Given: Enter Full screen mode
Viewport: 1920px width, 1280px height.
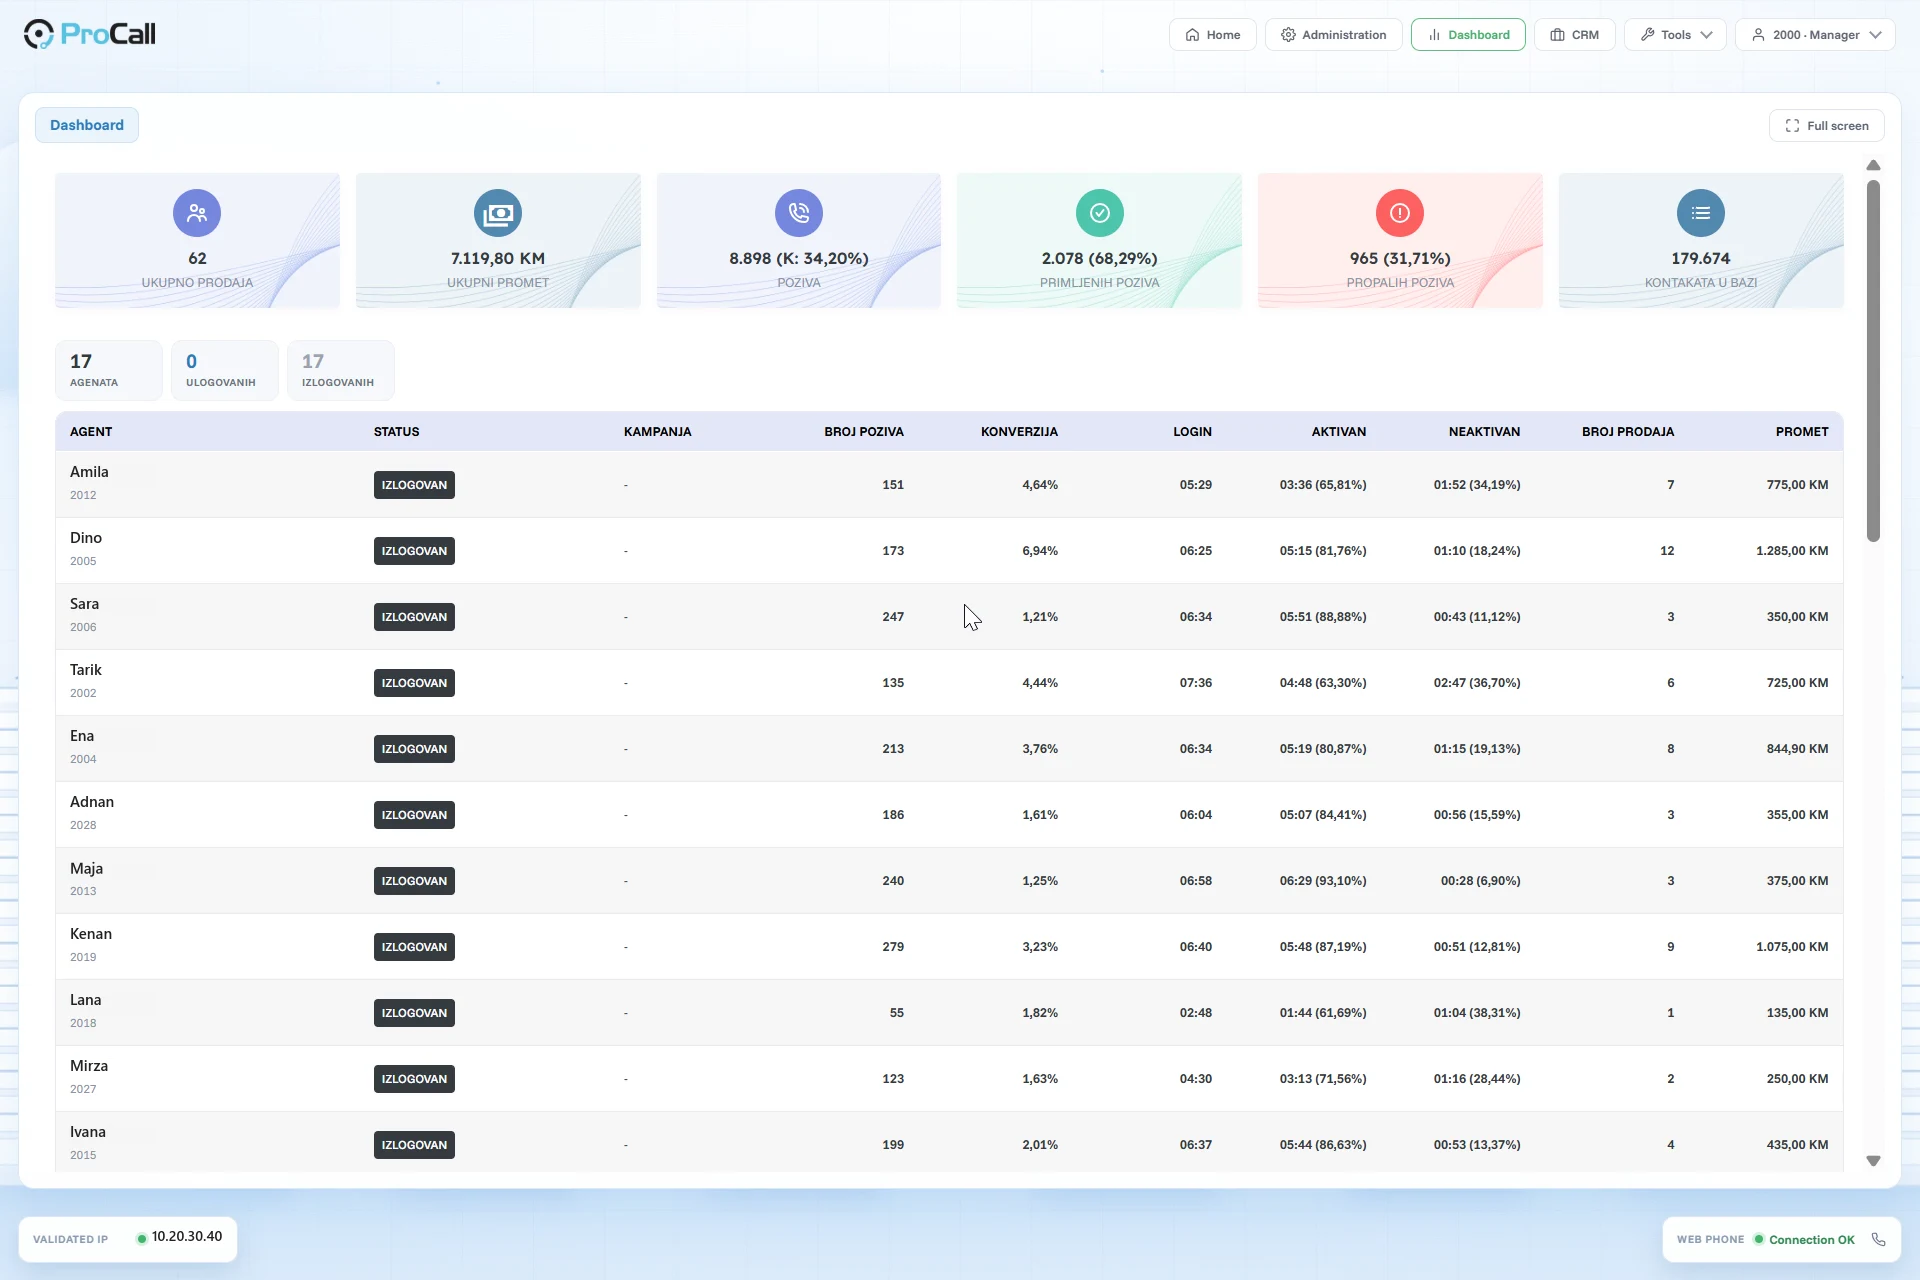Looking at the screenshot, I should tap(1826, 126).
